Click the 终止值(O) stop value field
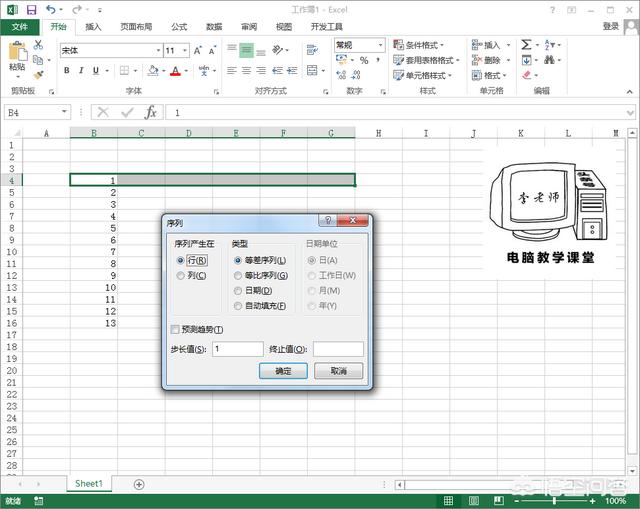Image resolution: width=640 pixels, height=509 pixels. [337, 349]
